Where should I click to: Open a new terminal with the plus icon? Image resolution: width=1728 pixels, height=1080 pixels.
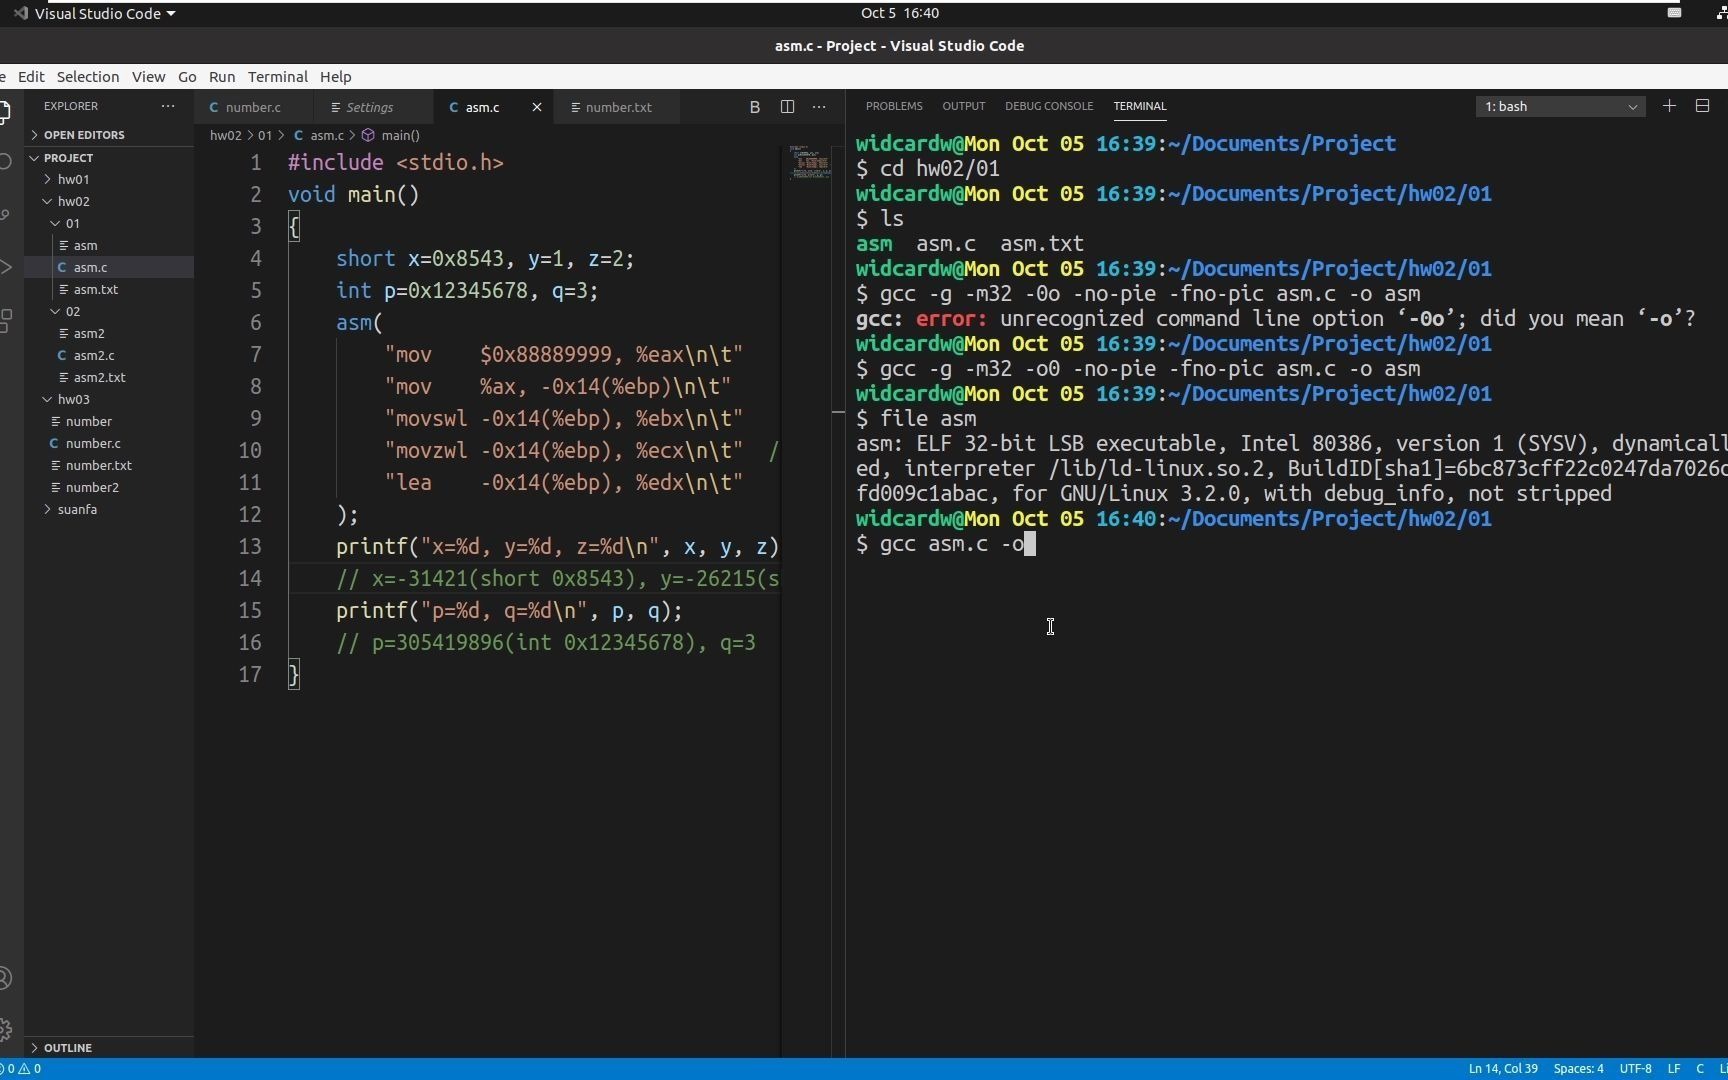(x=1670, y=106)
